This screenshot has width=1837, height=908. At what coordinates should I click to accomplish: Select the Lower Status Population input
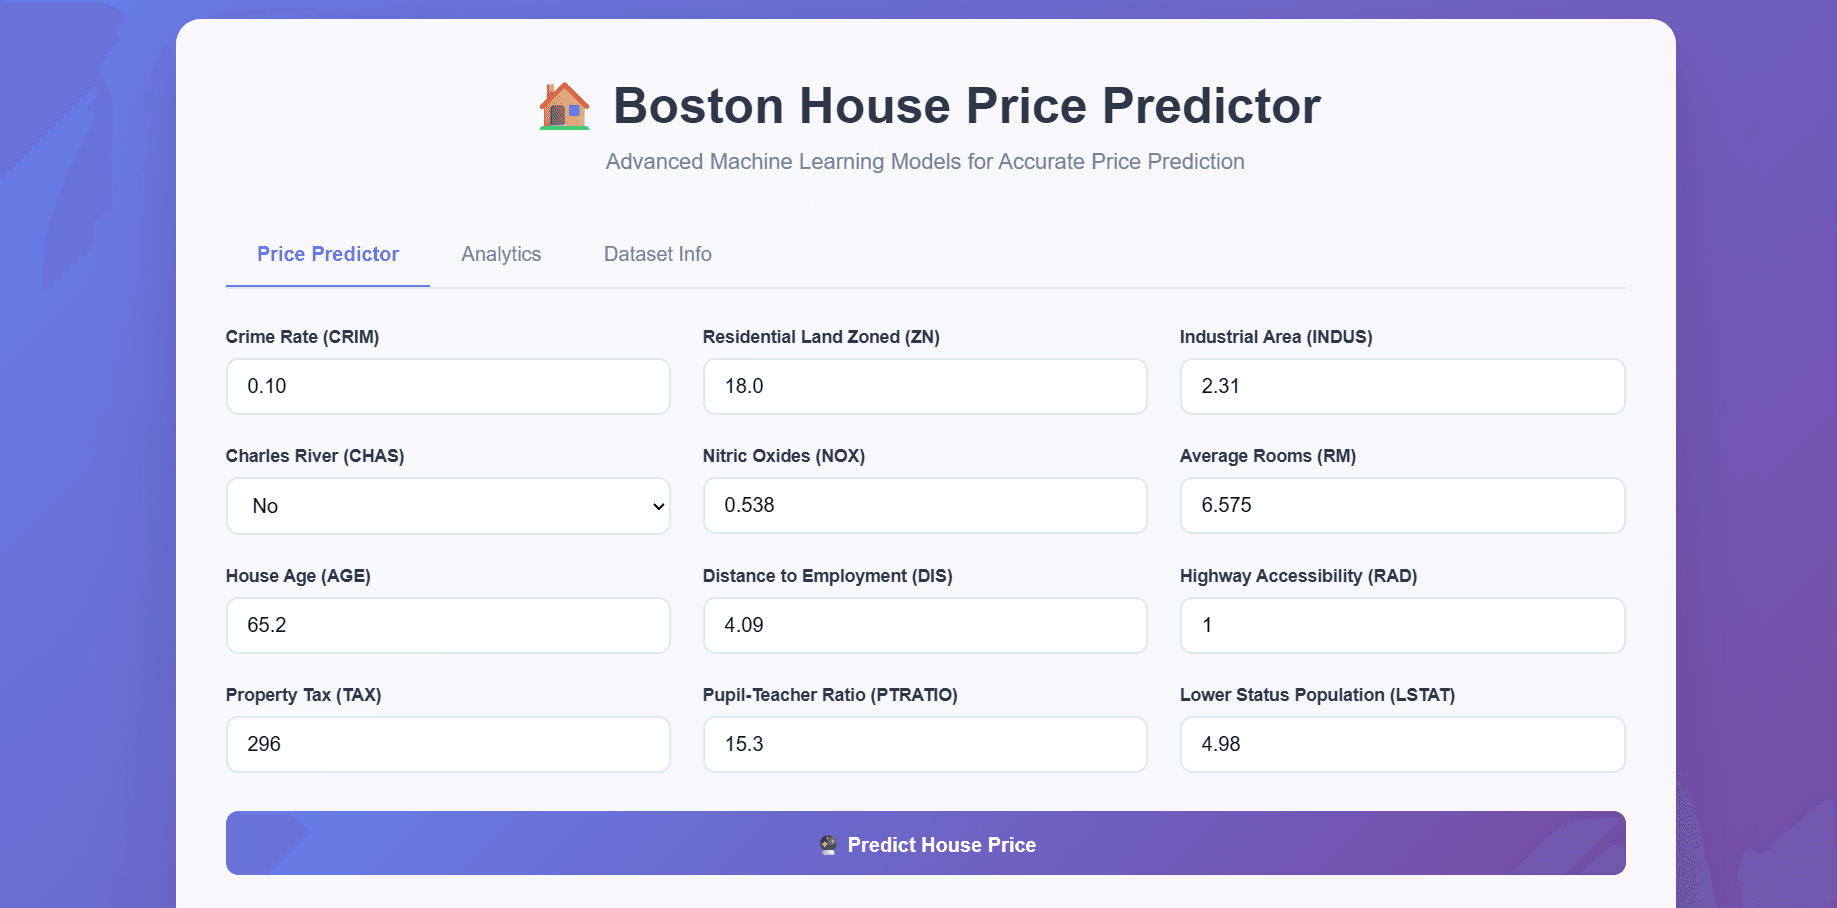click(1402, 744)
